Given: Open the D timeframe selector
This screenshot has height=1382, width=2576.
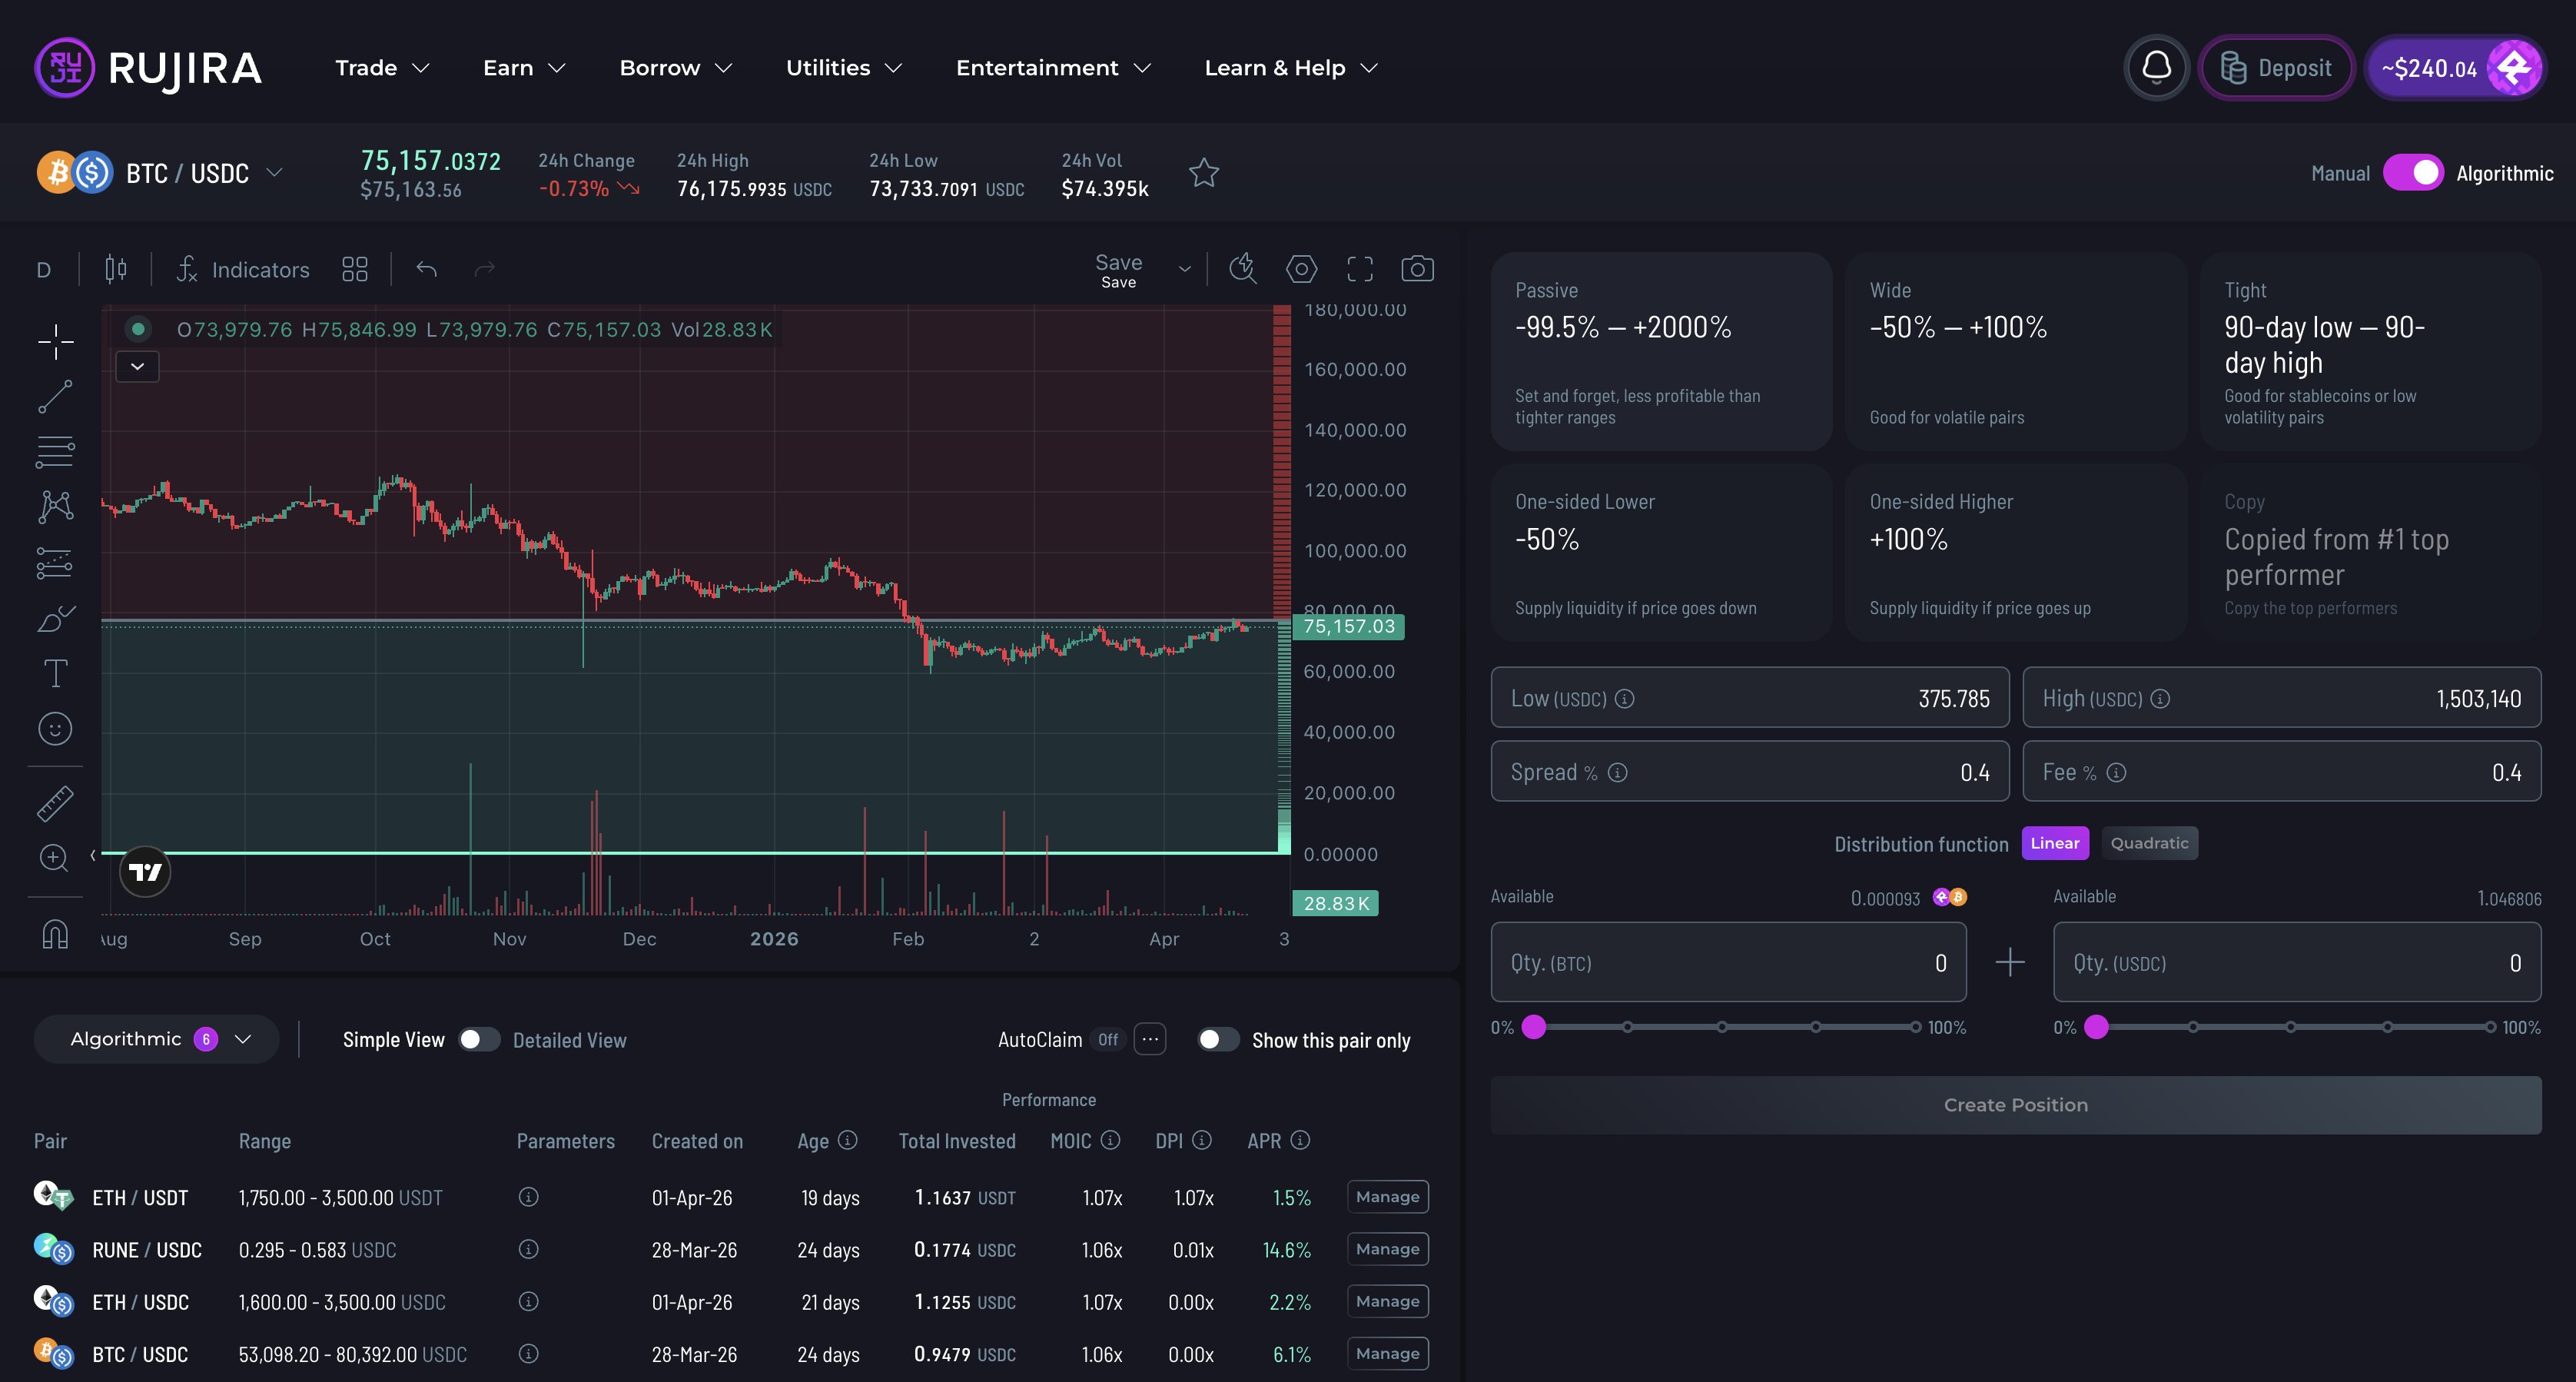Looking at the screenshot, I should [x=44, y=270].
